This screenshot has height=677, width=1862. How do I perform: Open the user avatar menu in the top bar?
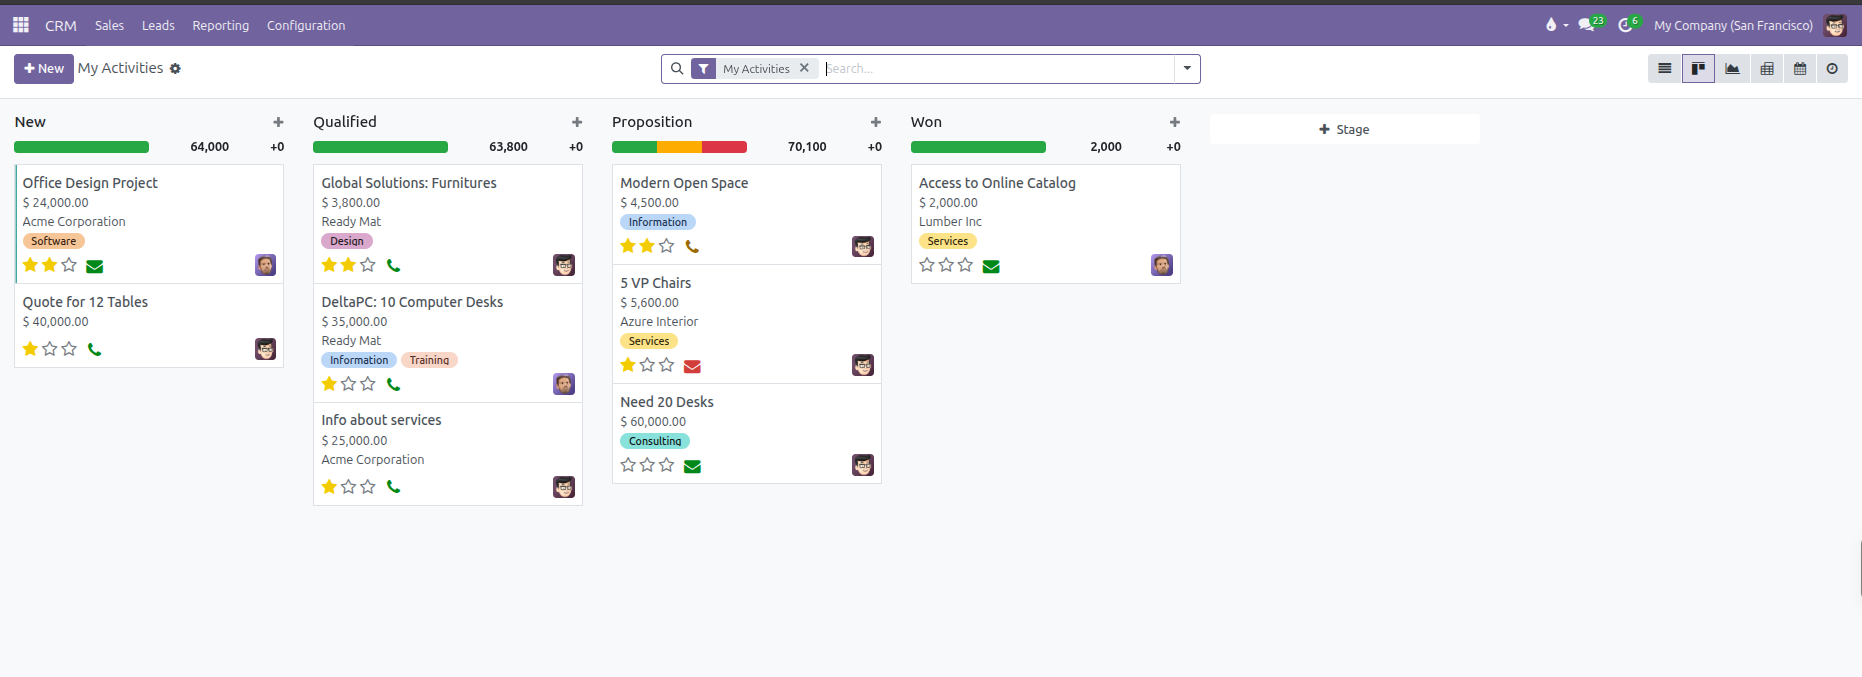point(1835,25)
